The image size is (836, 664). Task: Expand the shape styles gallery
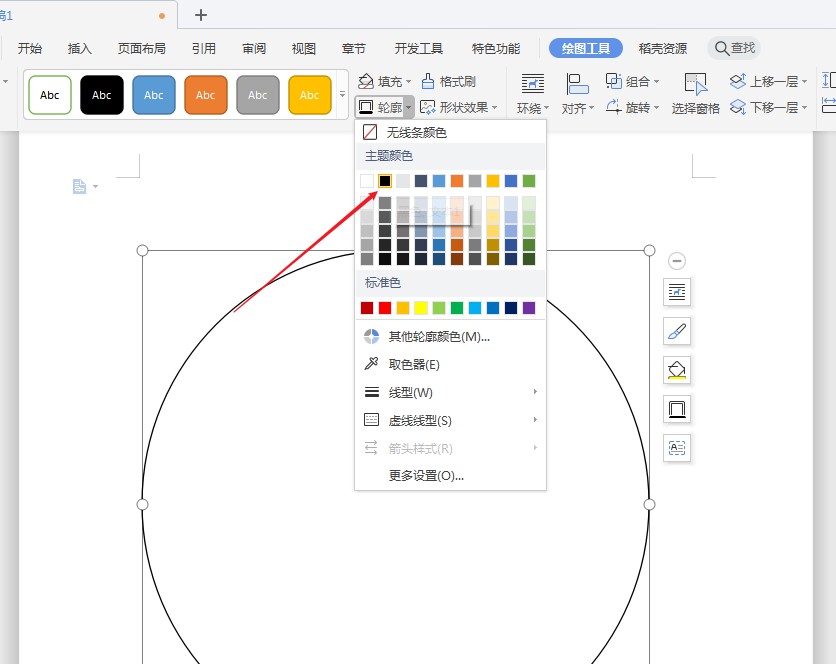(x=342, y=94)
